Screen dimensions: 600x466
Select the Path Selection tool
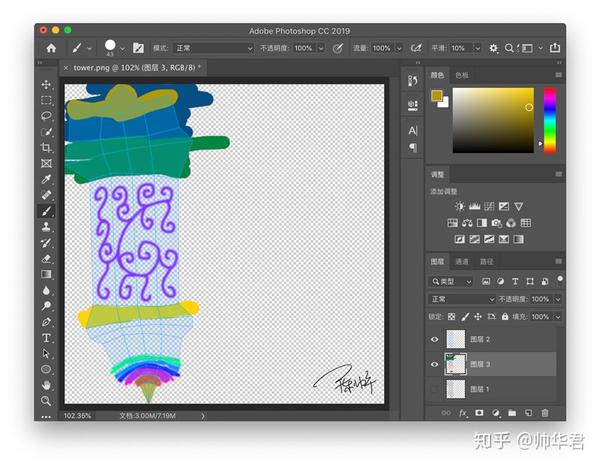coord(46,354)
